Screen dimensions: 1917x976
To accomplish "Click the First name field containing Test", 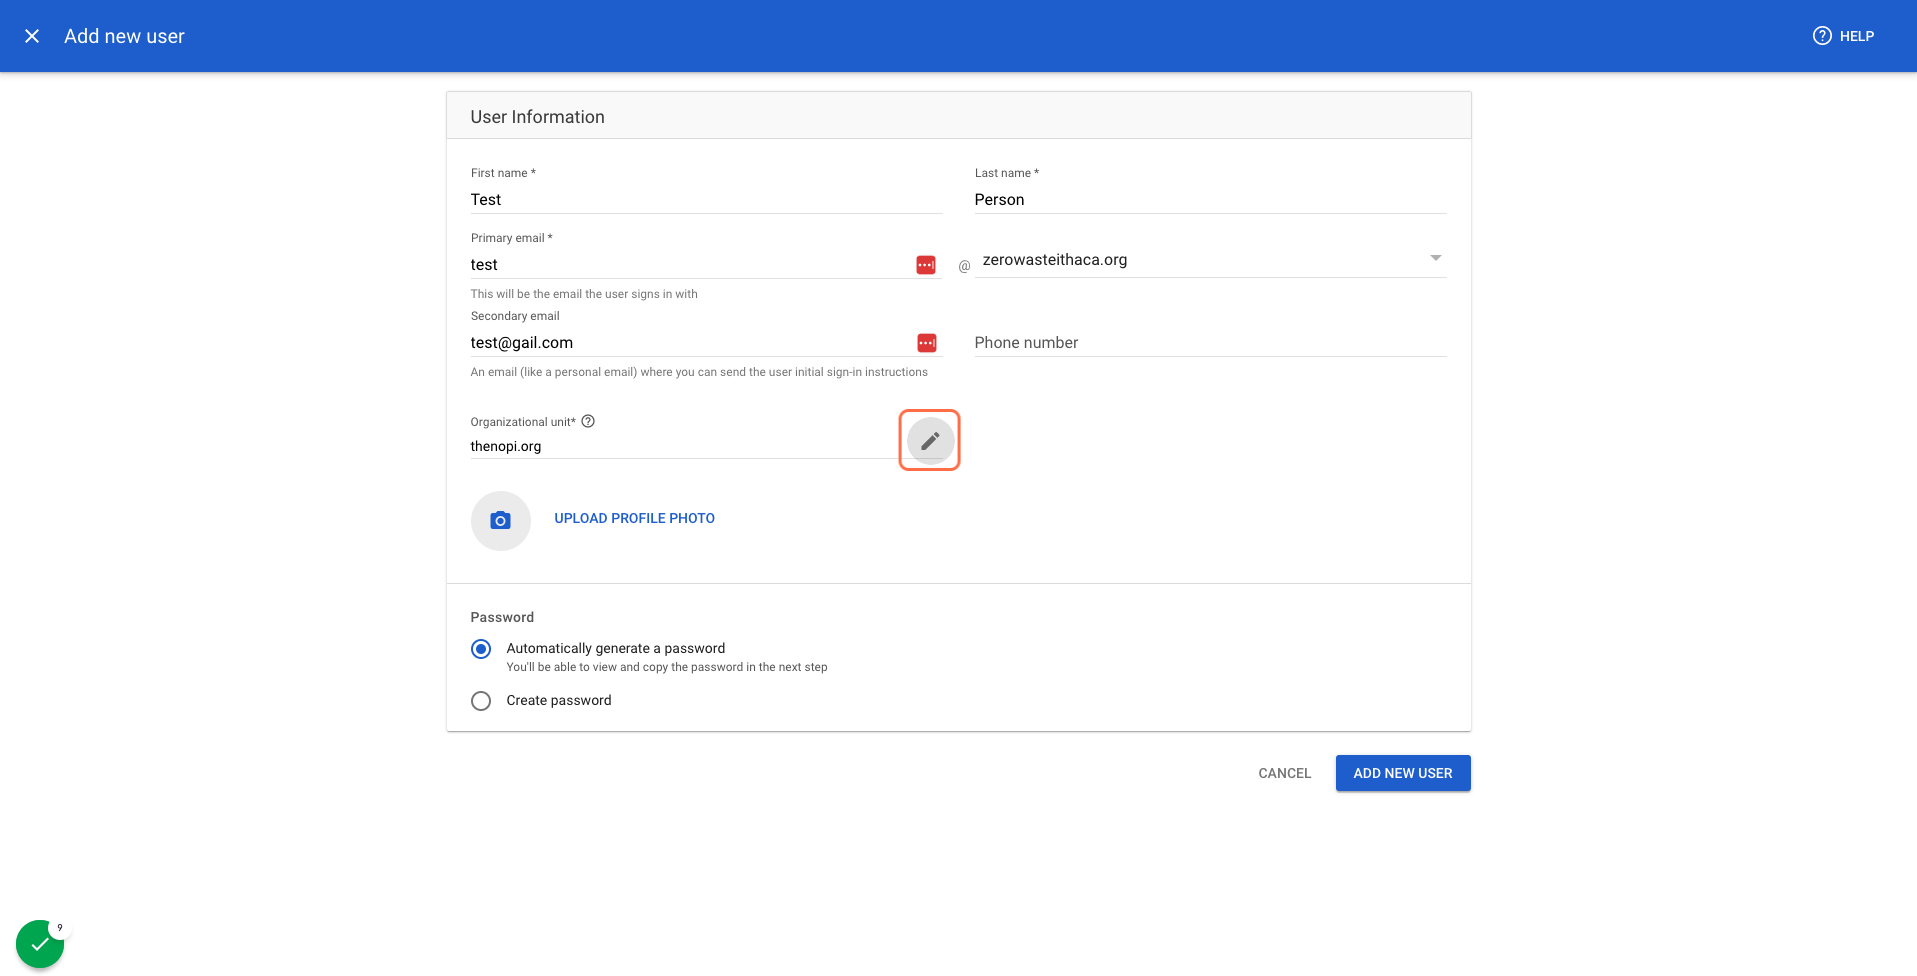I will click(706, 200).
